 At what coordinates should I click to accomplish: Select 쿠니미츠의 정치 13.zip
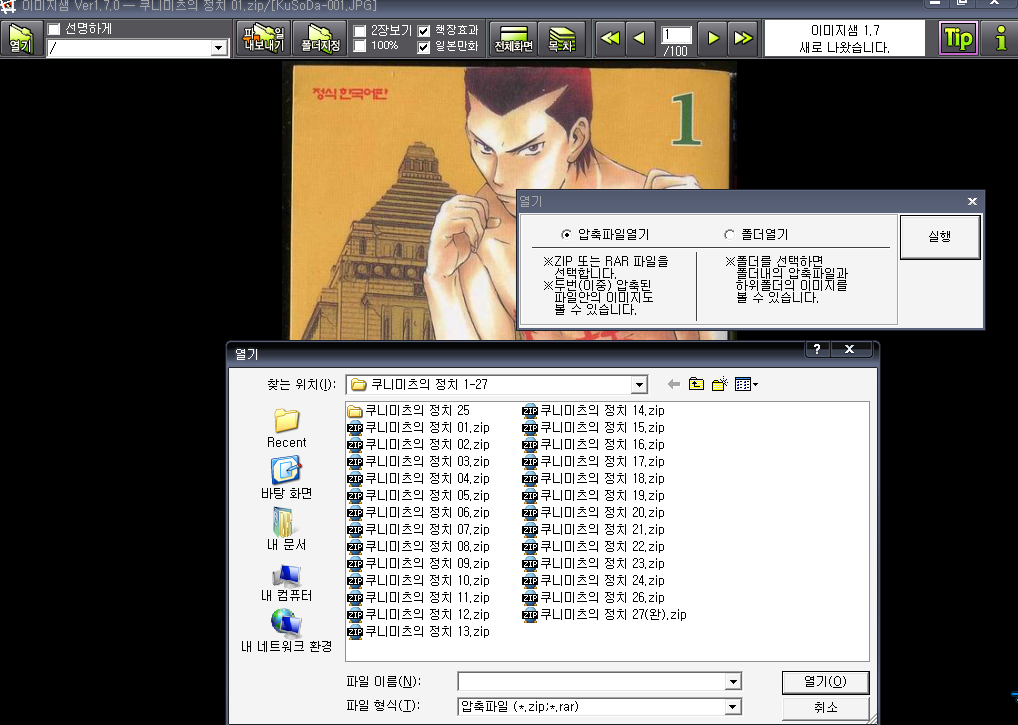point(418,631)
